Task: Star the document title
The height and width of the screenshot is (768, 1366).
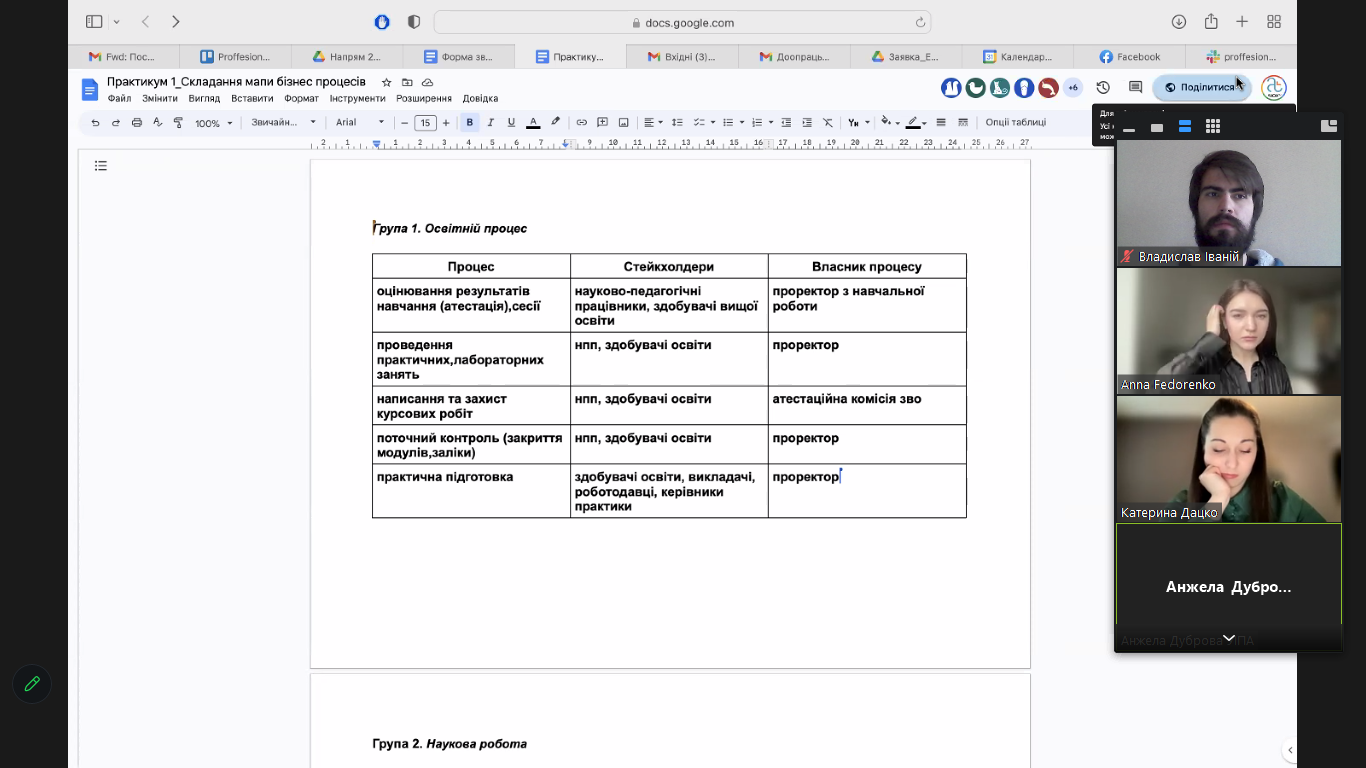Action: [386, 82]
